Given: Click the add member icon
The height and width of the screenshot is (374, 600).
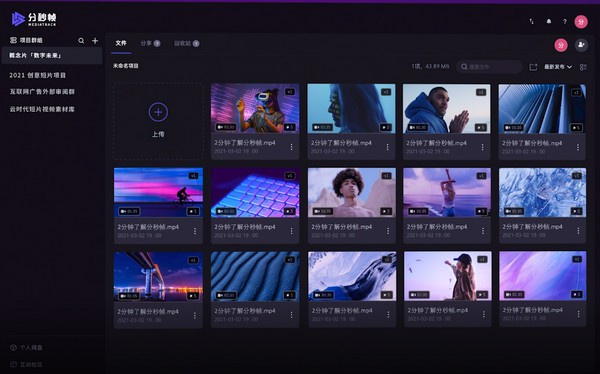Looking at the screenshot, I should [581, 45].
